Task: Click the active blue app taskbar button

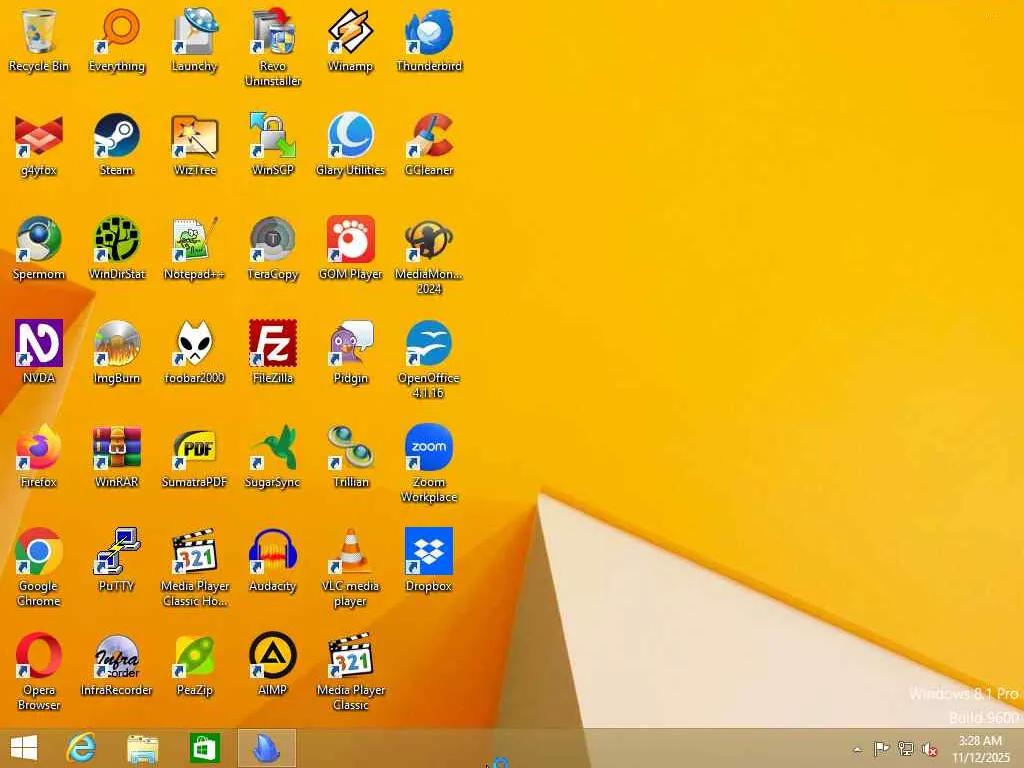Action: tap(266, 748)
